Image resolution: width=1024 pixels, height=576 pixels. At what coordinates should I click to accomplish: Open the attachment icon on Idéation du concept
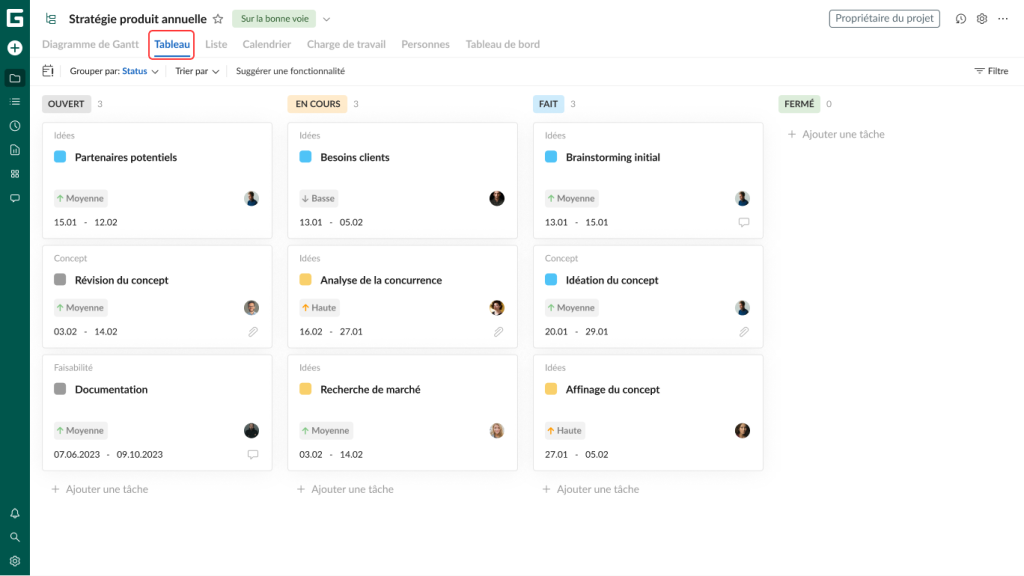(744, 332)
